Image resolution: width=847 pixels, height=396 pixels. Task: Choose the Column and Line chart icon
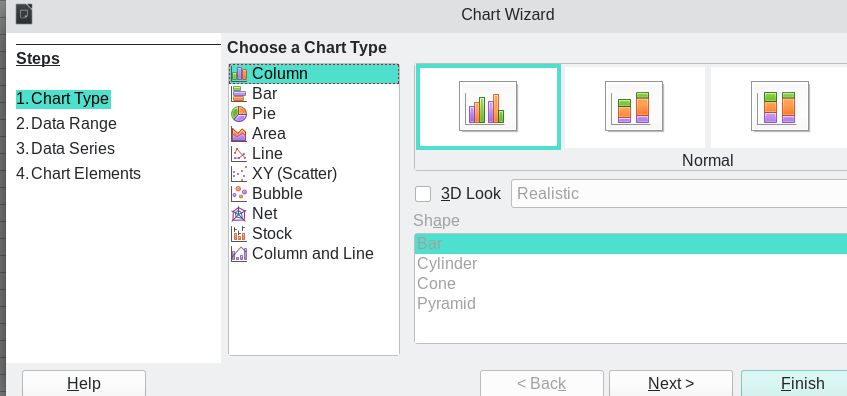pos(239,253)
